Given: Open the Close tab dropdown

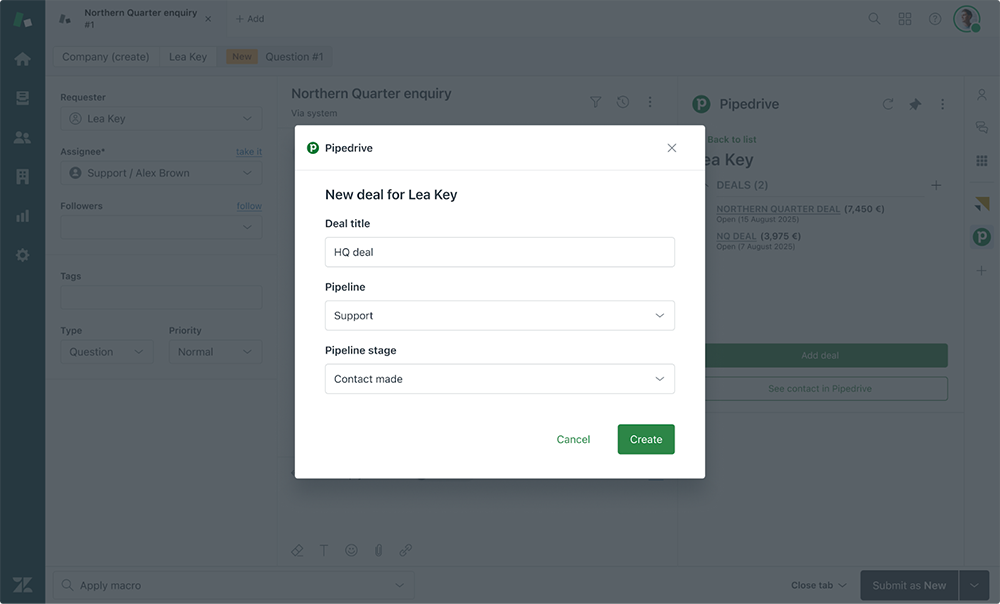Looking at the screenshot, I should pos(819,585).
